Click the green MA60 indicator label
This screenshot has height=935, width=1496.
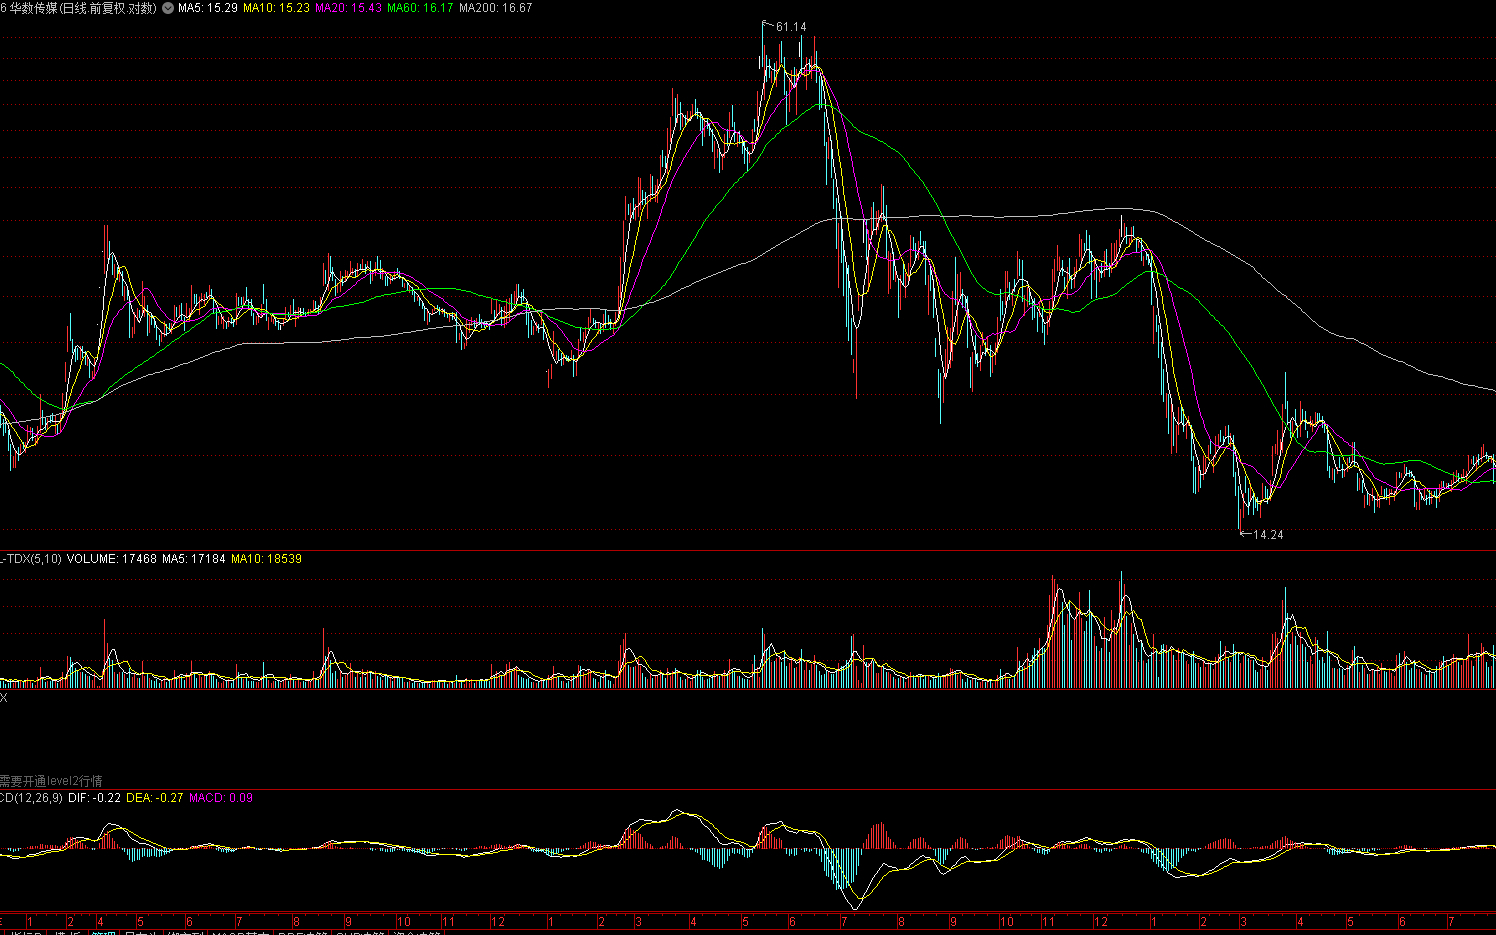(x=420, y=8)
